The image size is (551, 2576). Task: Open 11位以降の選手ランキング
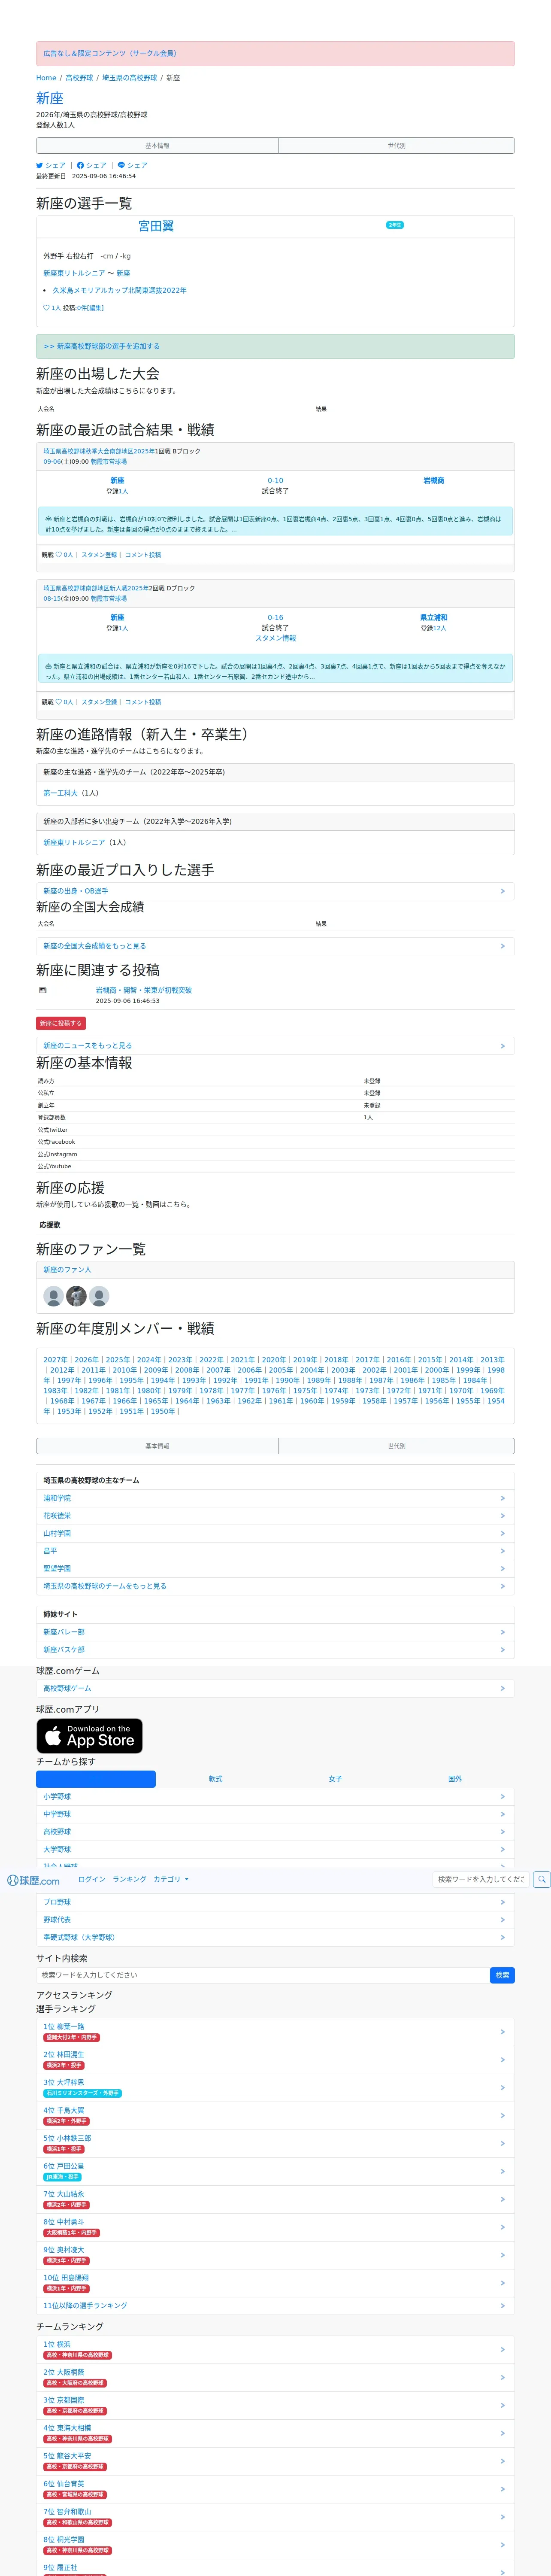click(275, 2306)
